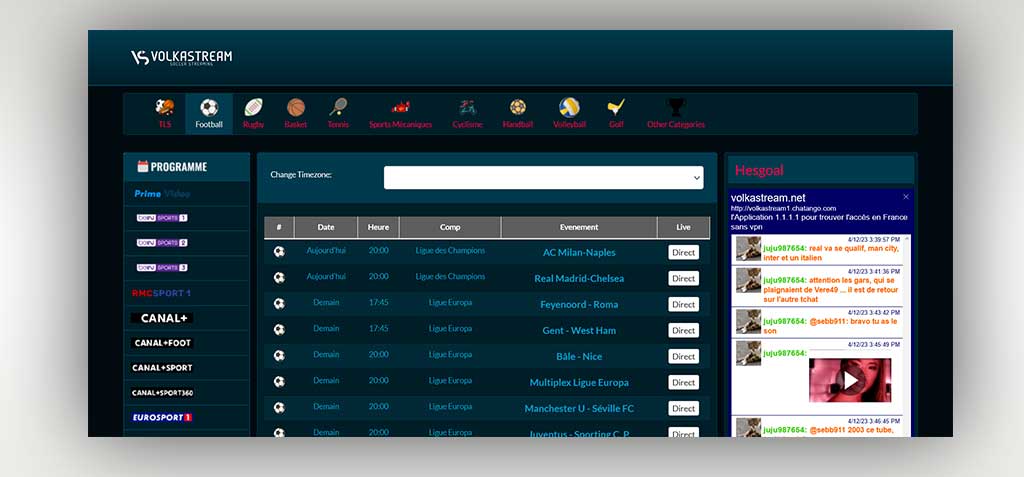Select CANAL+SPORT360 channel
Viewport: 1024px width, 477px height.
pyautogui.click(x=162, y=393)
